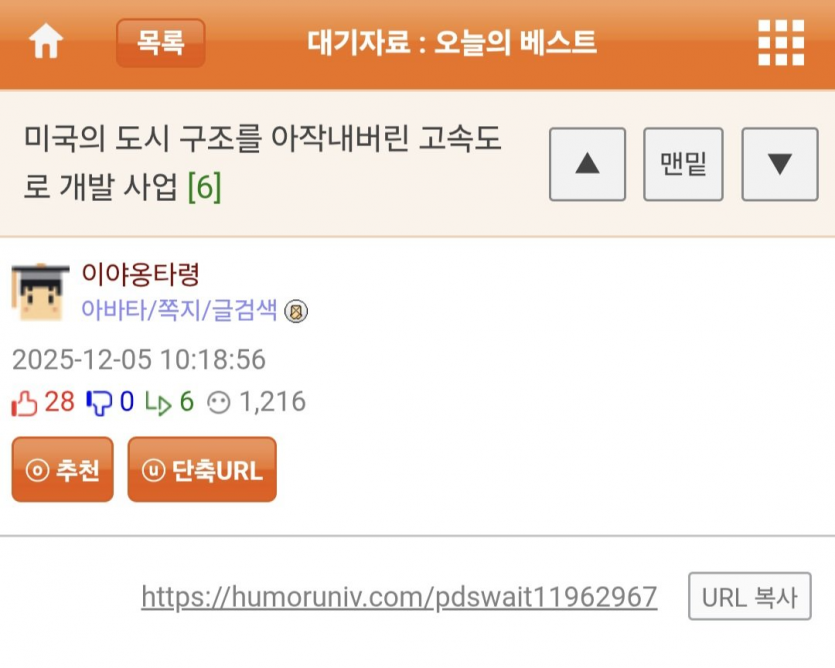This screenshot has height=668, width=835.
Task: Copy link using URL 복사 button
Action: click(750, 596)
